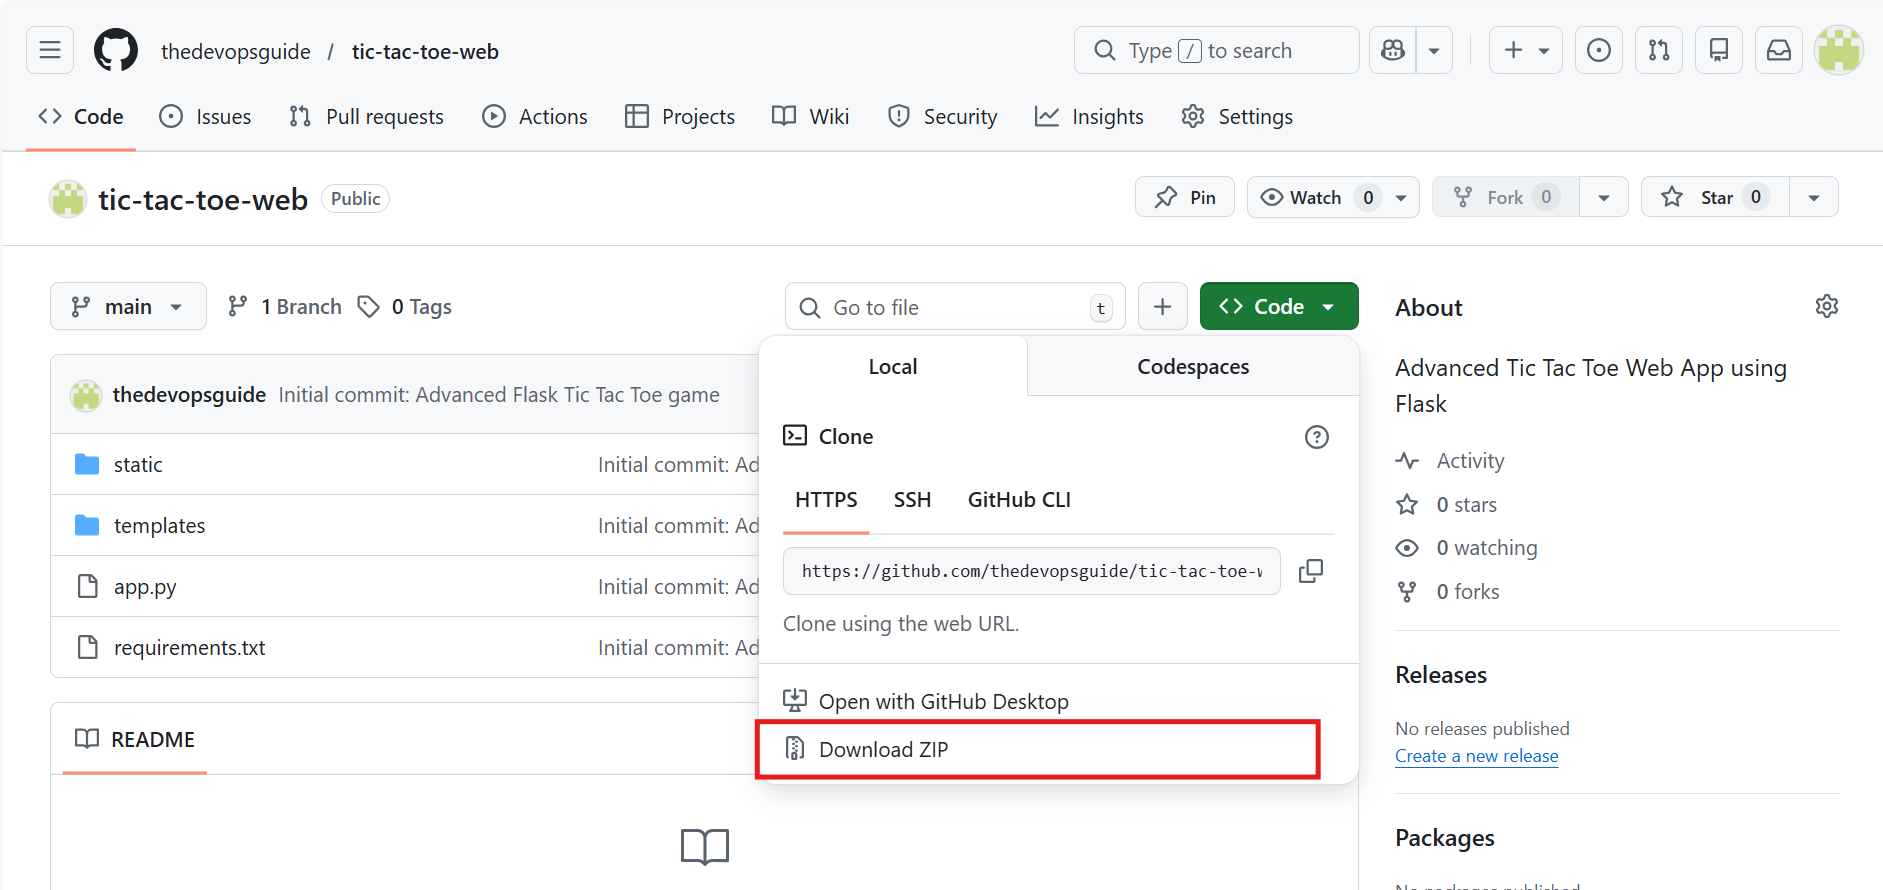Image resolution: width=1883 pixels, height=890 pixels.
Task: Open the hamburger navigation menu
Action: 50,50
